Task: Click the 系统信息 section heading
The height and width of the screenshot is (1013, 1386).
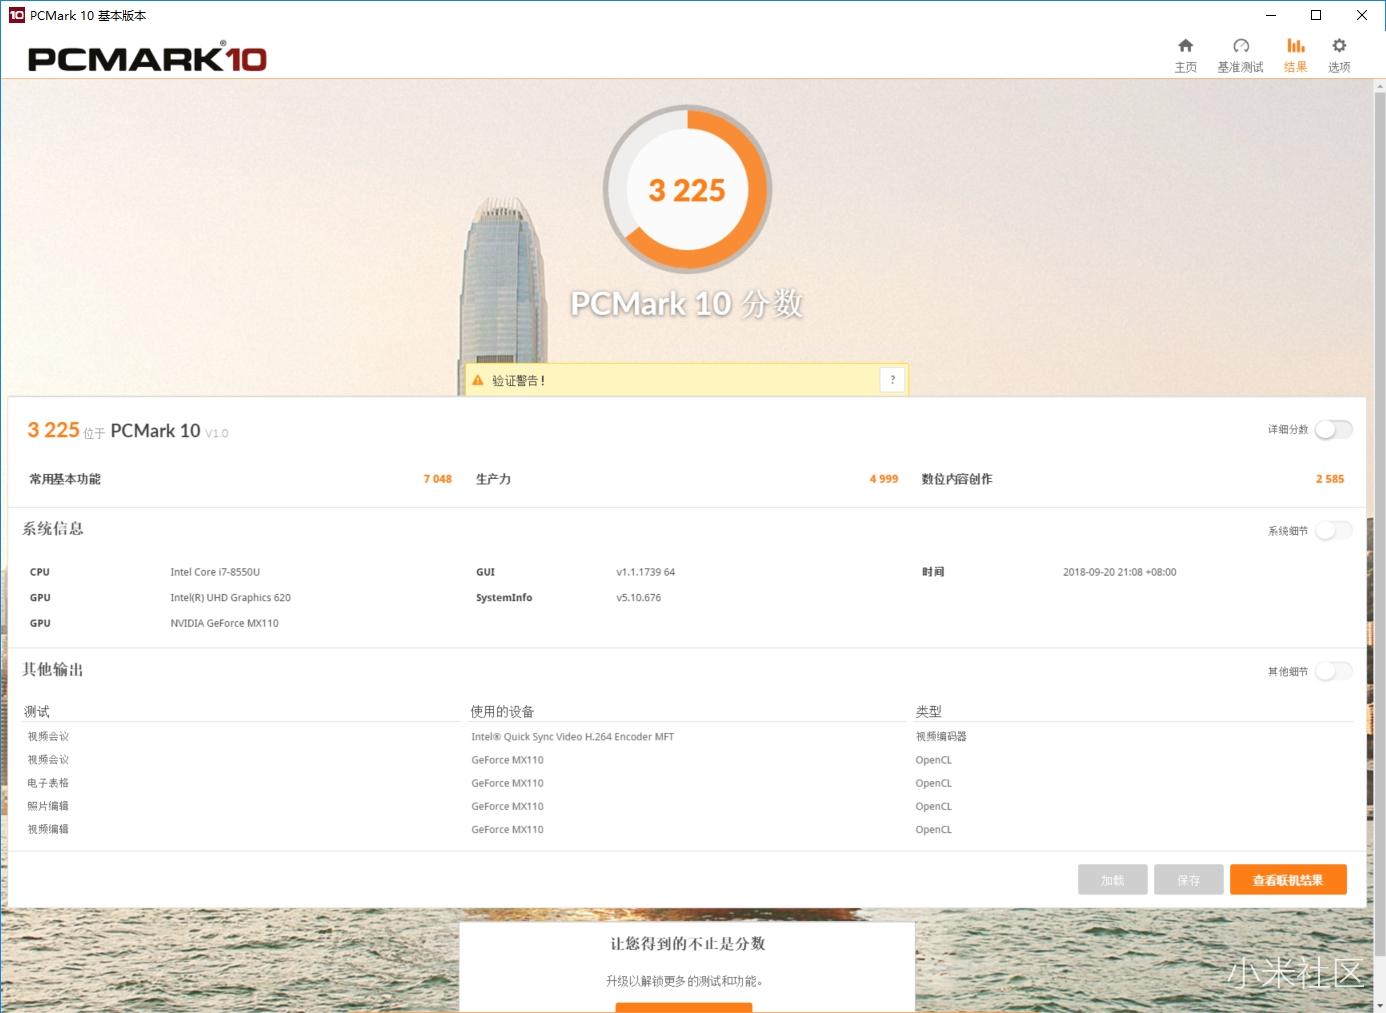Action: tap(53, 528)
